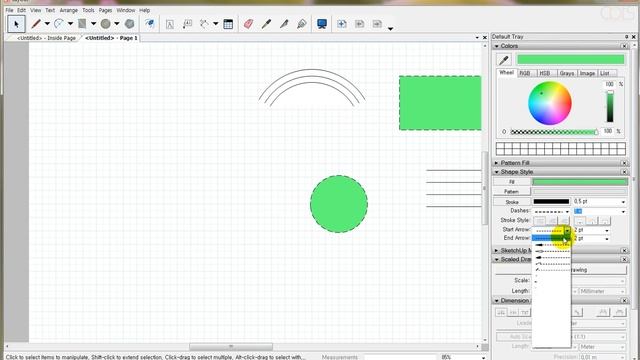
Task: Start the presentation monitor icon
Action: pos(322,24)
